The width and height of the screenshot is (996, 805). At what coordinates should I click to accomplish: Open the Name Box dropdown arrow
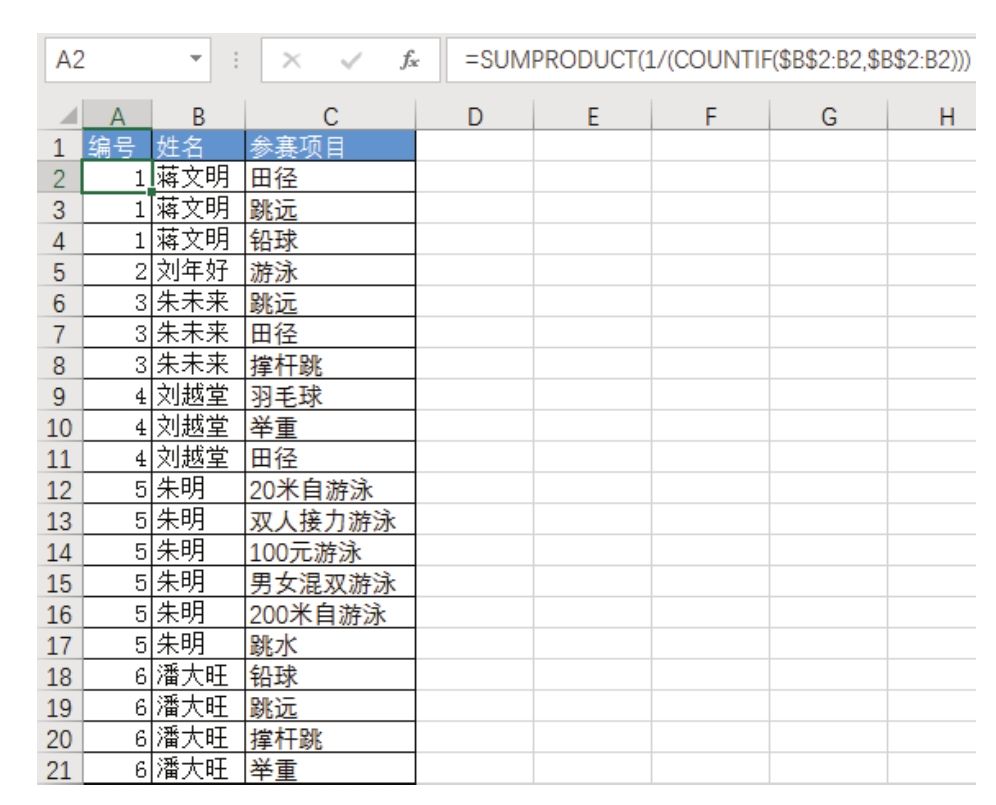(196, 64)
